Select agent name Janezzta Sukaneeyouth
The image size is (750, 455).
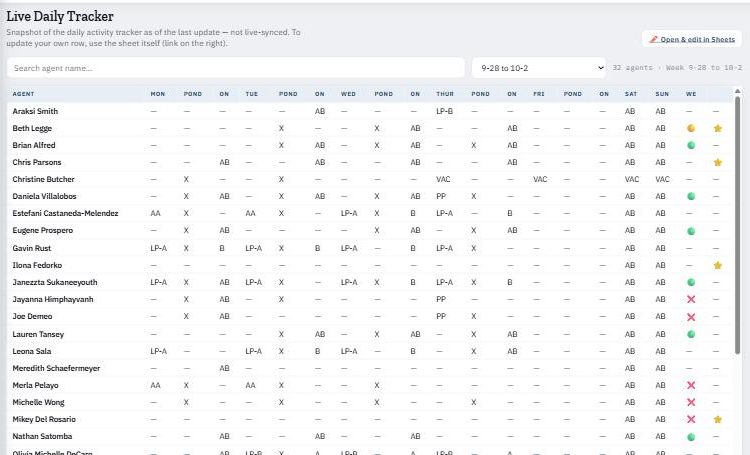(x=55, y=282)
